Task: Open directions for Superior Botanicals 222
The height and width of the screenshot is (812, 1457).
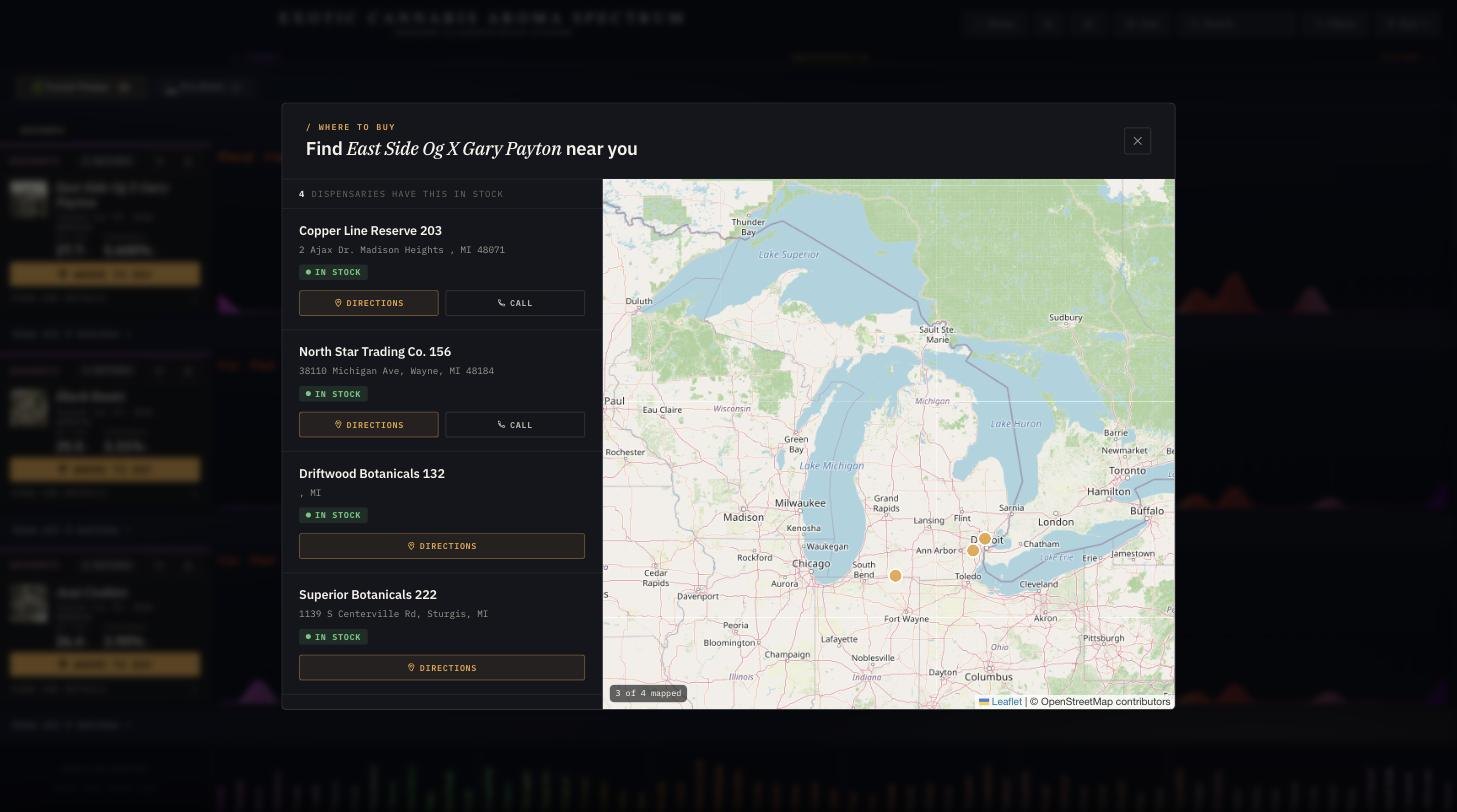Action: (442, 668)
